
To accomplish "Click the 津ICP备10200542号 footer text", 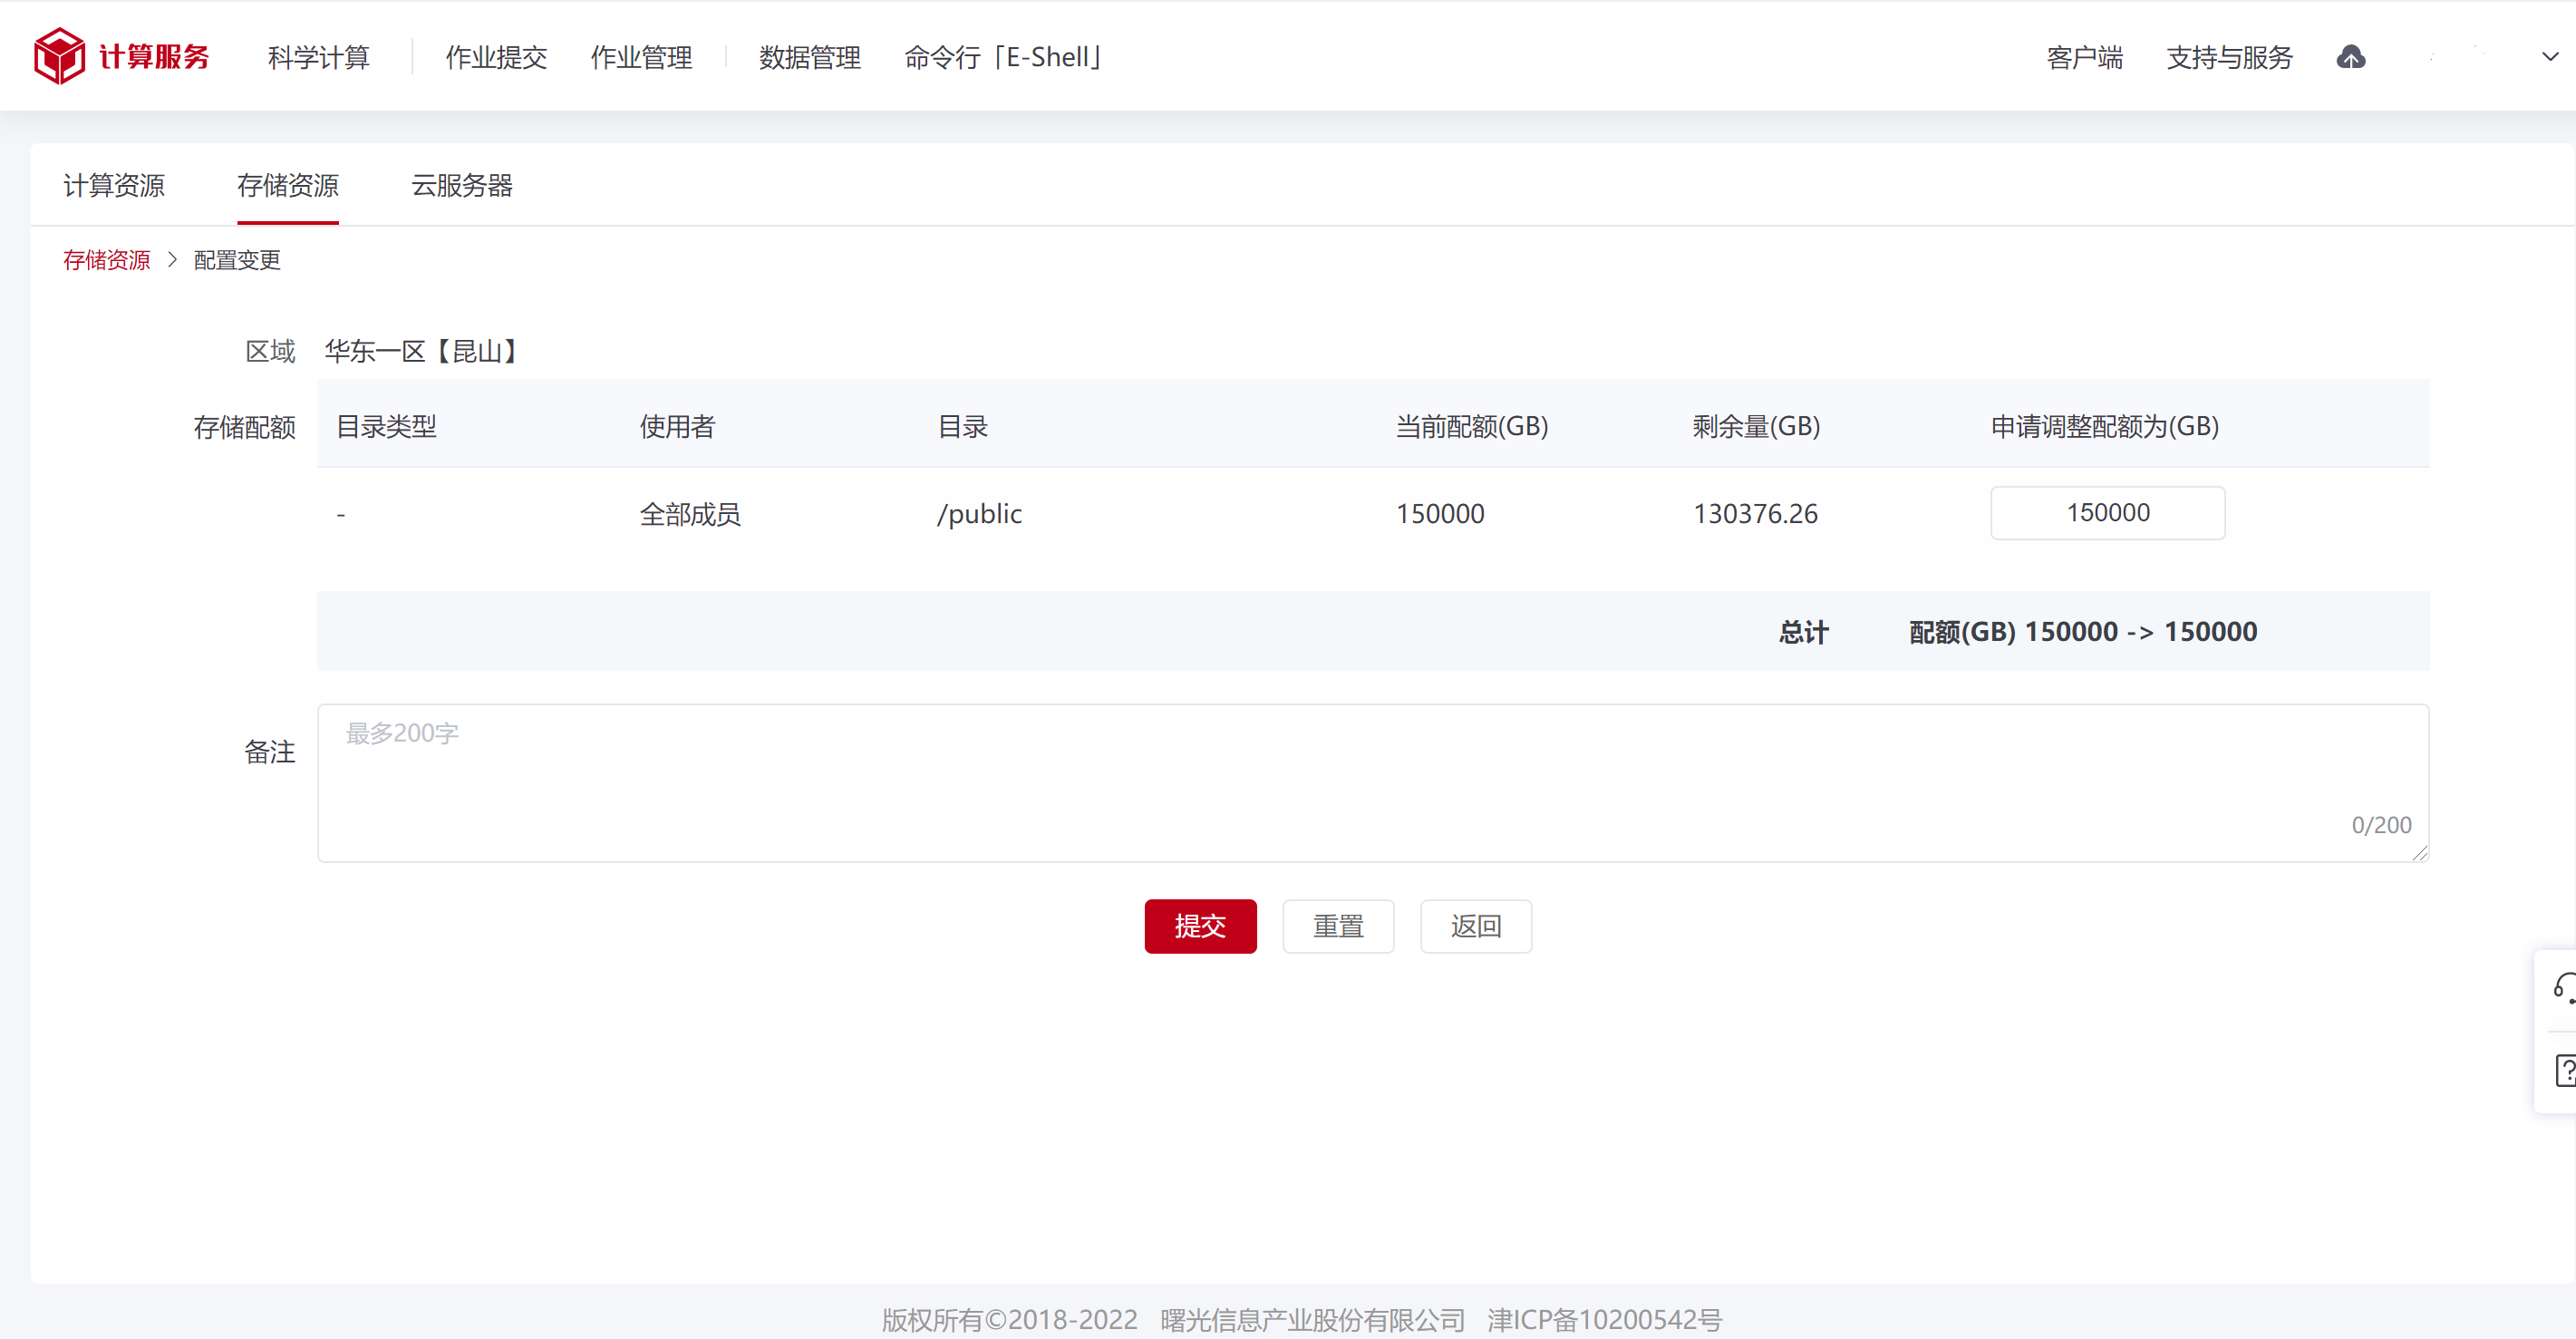I will tap(1604, 1320).
